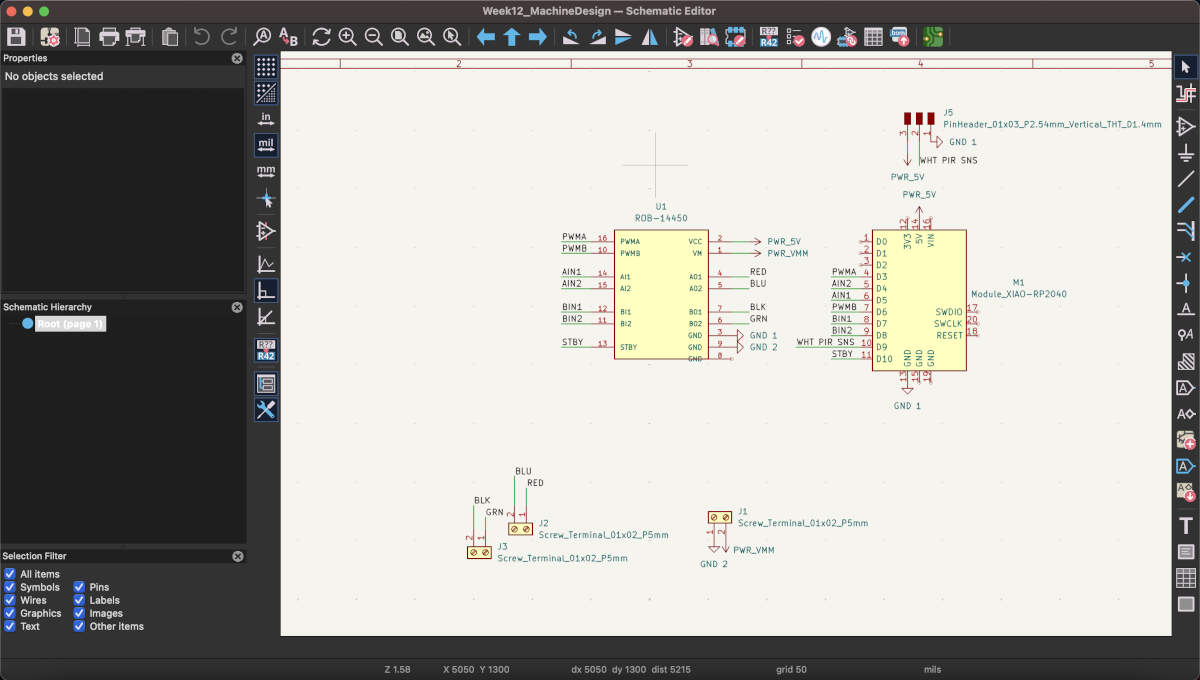Open symbol fields table editor

[x=873, y=37]
